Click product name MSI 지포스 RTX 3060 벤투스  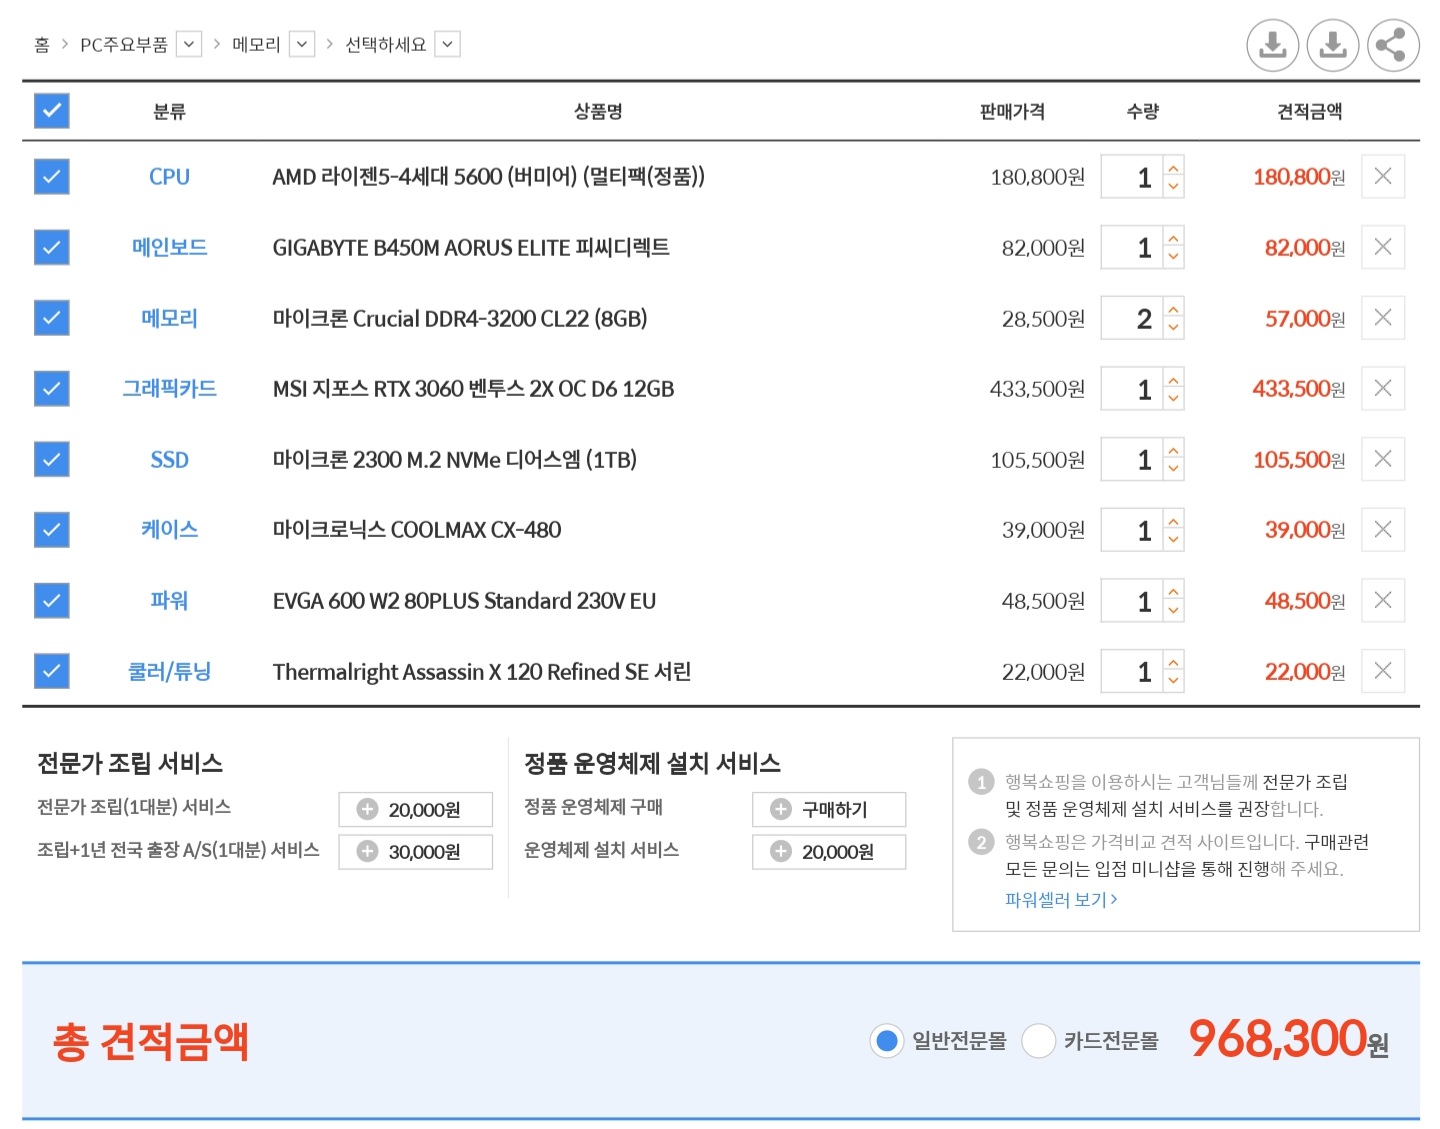(473, 388)
